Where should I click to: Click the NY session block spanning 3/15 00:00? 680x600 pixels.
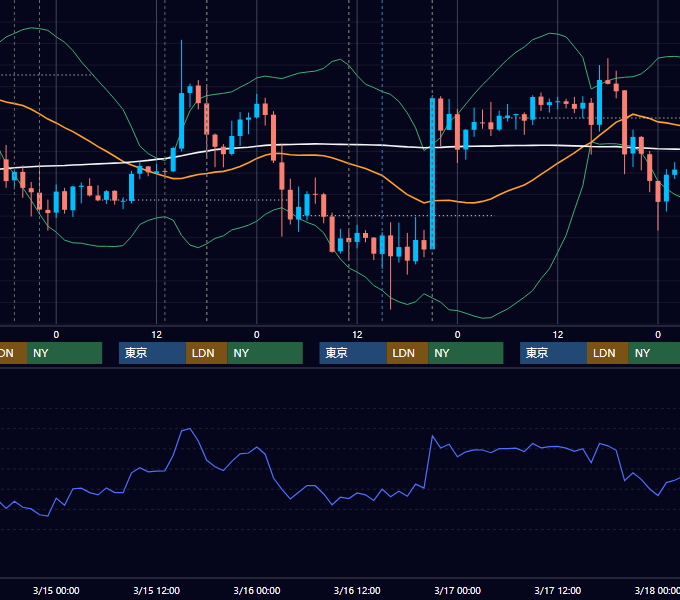tap(64, 353)
